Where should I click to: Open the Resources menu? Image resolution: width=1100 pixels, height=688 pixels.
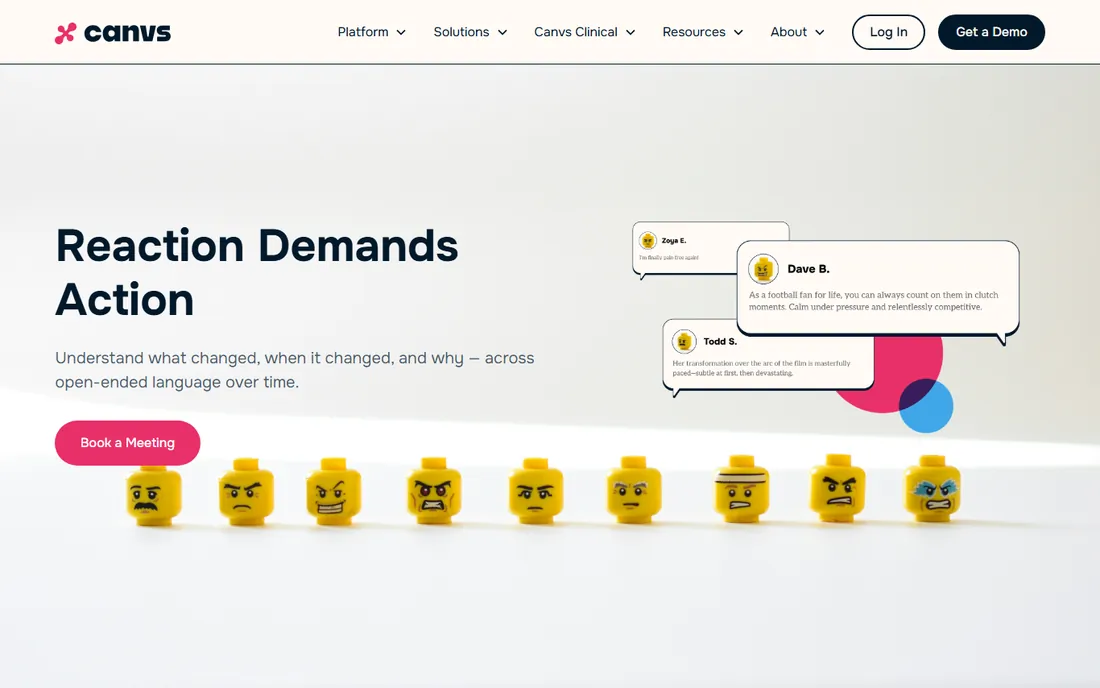pos(694,32)
